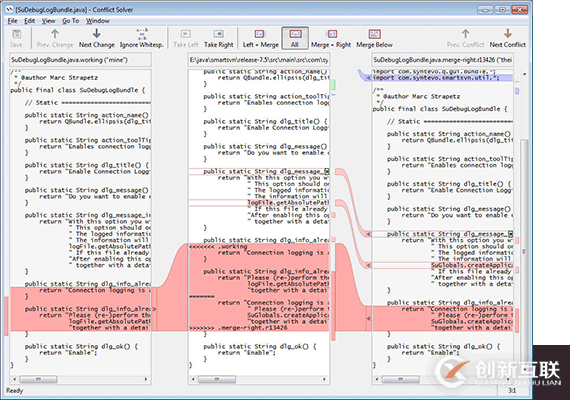
Task: Click right pane horizontal scrollbar thumb
Action: [401, 379]
